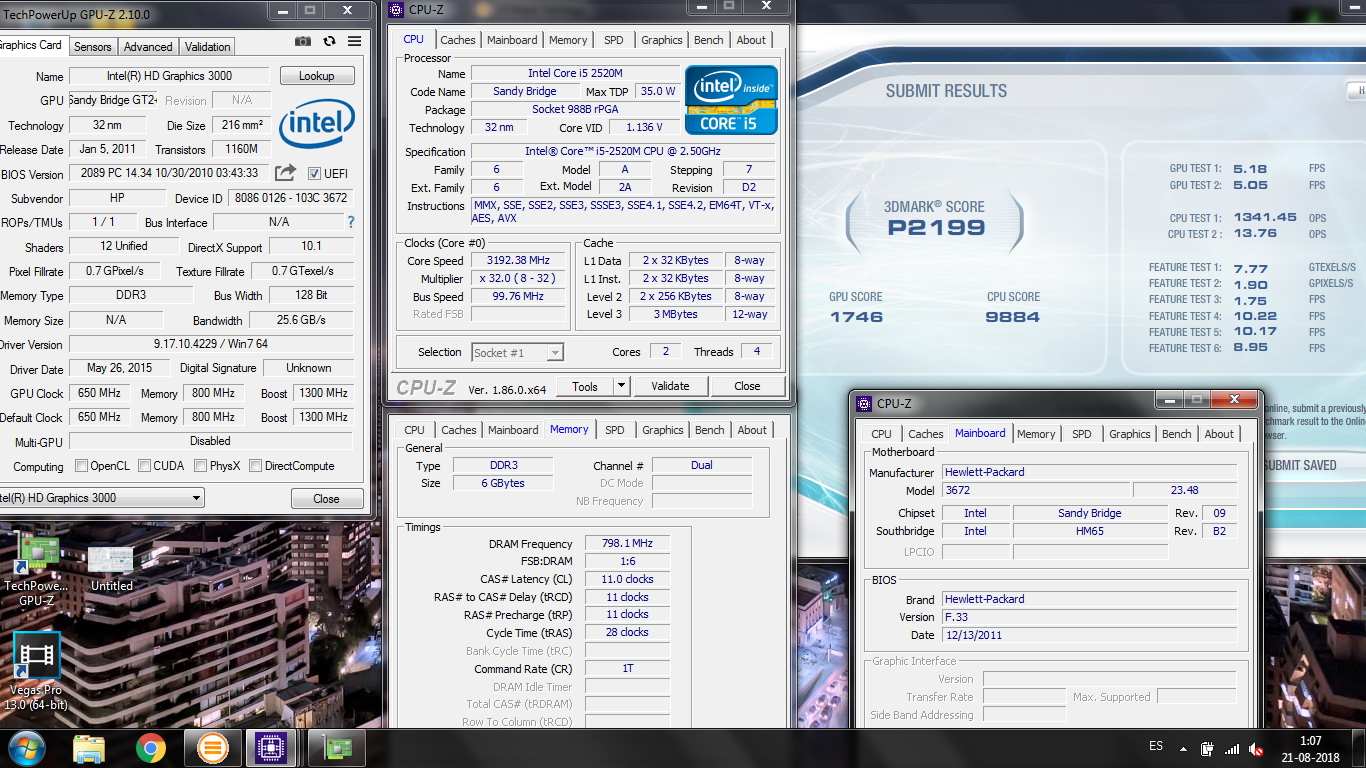Click the DRAM Frequency value 798.1 MHz
Screen dimensions: 1366x768
coord(627,543)
